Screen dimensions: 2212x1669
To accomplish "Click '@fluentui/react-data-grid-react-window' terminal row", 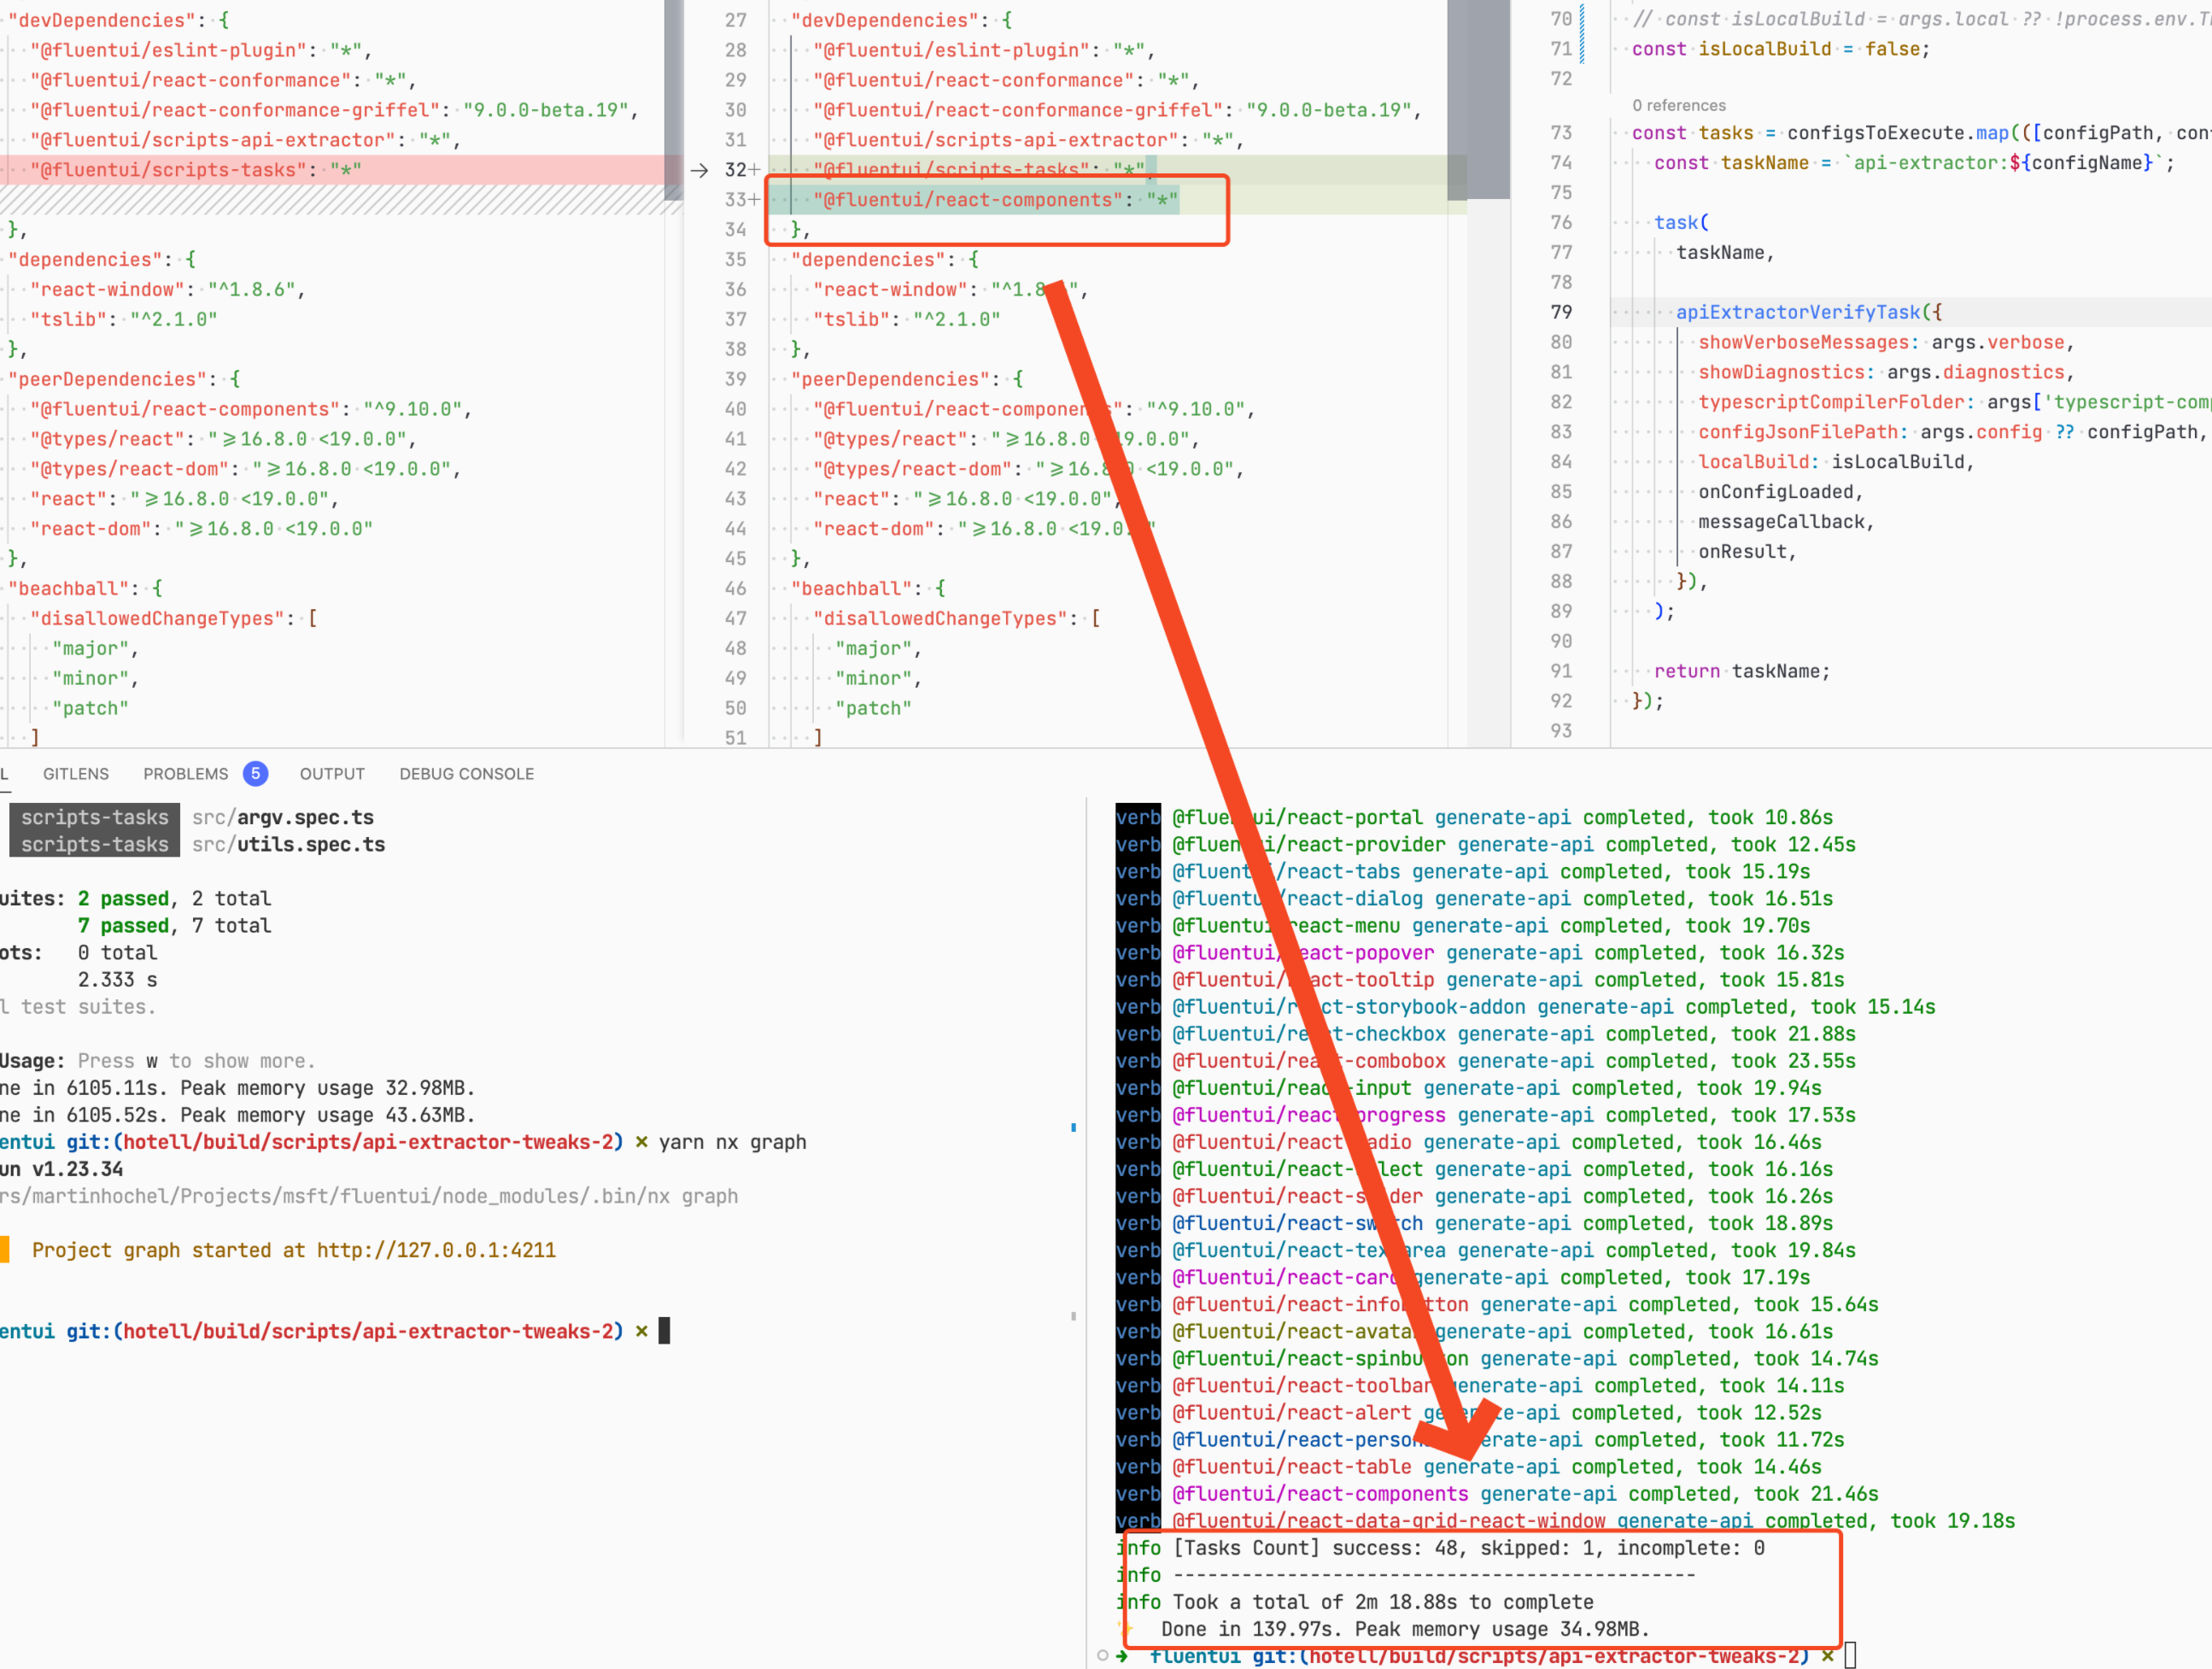I will click(x=1565, y=1521).
